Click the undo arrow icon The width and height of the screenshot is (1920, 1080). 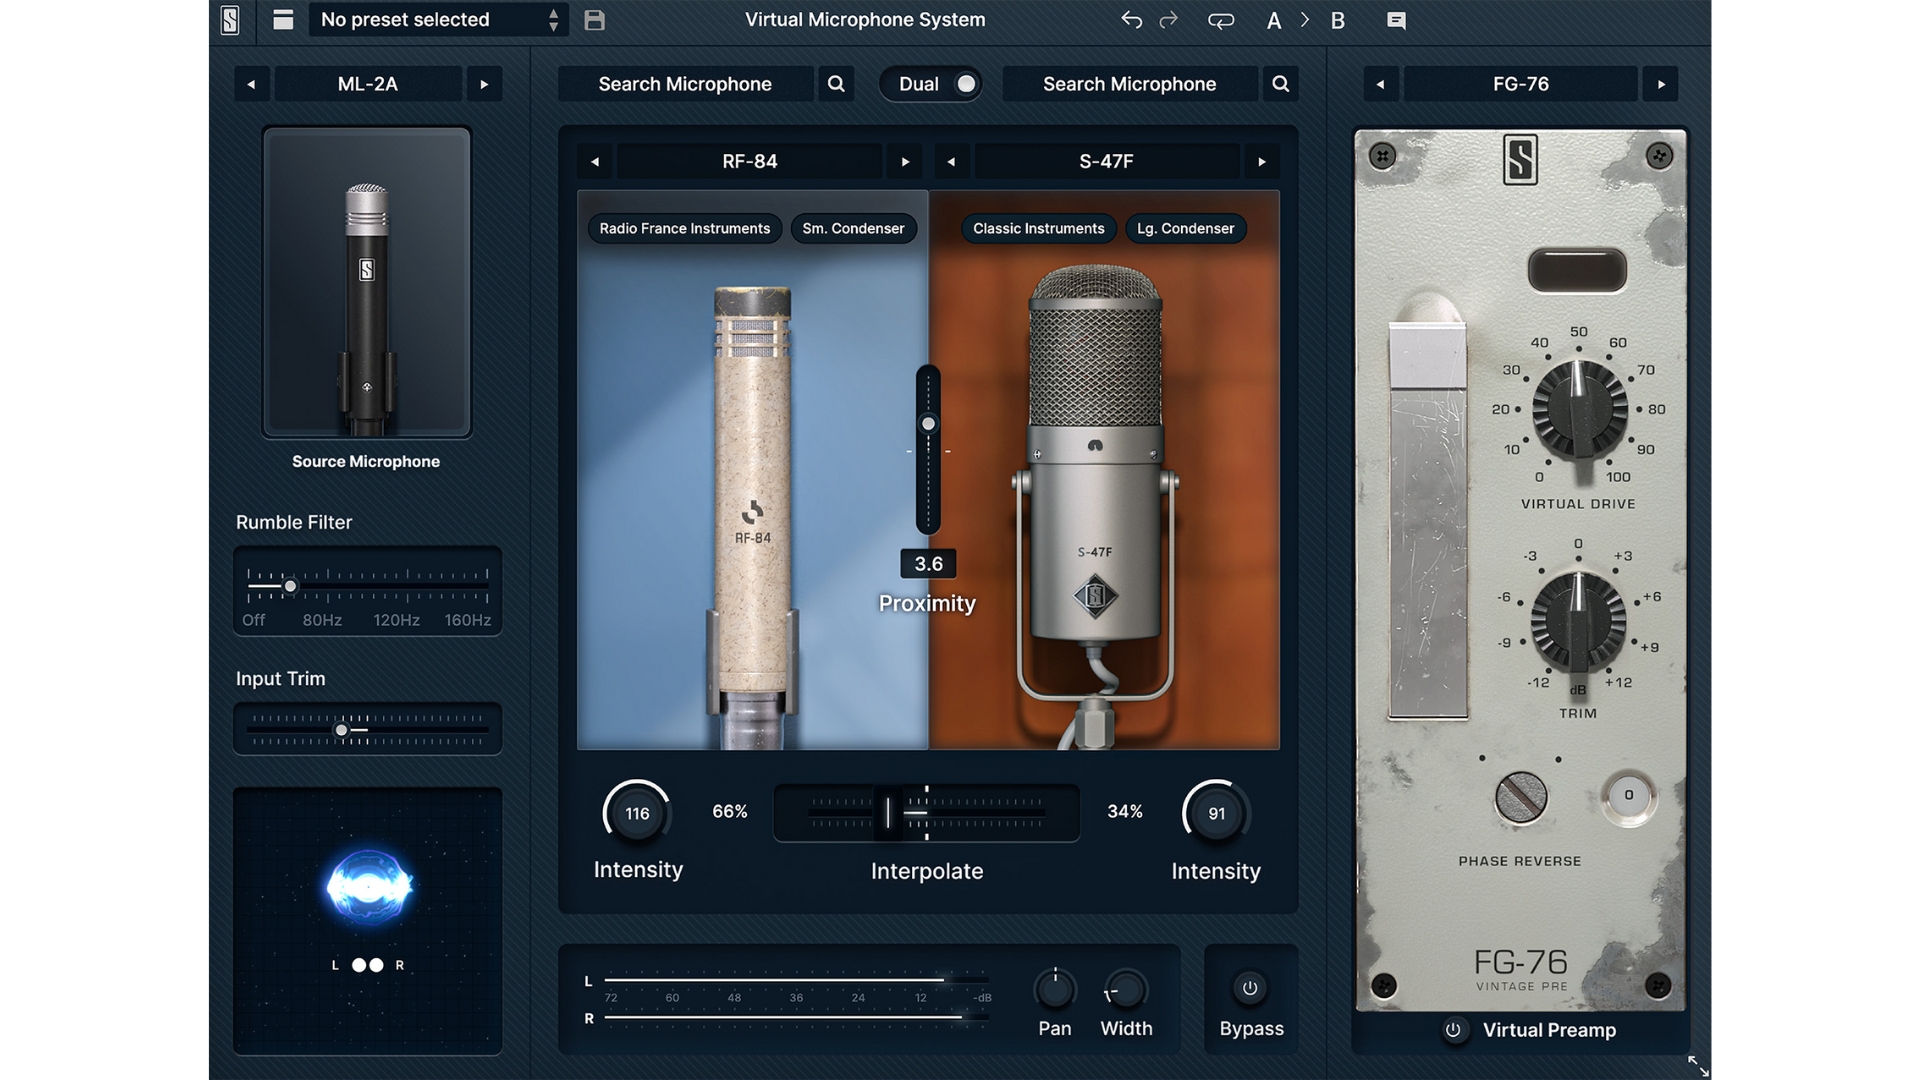[x=1131, y=20]
